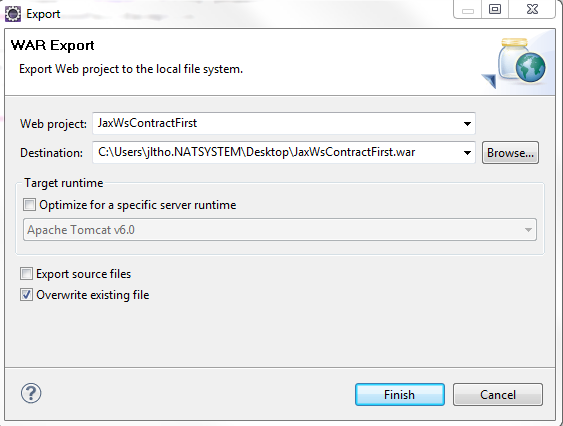Click the Overwrite existing file label

(x=93, y=295)
